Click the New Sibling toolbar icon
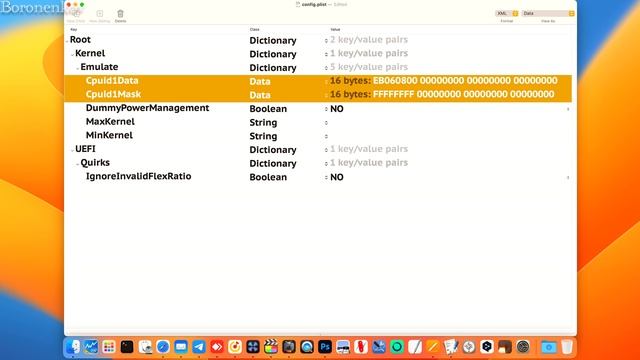 [100, 14]
